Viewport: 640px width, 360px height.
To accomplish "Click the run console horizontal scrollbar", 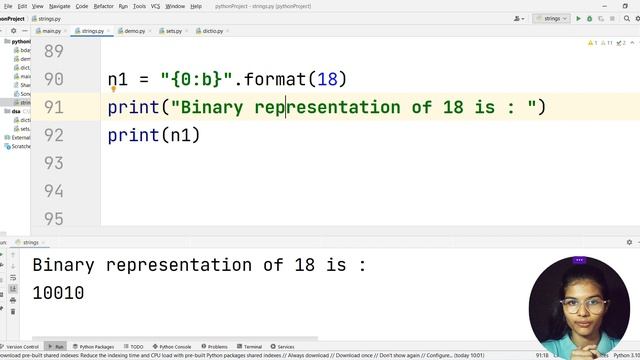I will pos(175,338).
